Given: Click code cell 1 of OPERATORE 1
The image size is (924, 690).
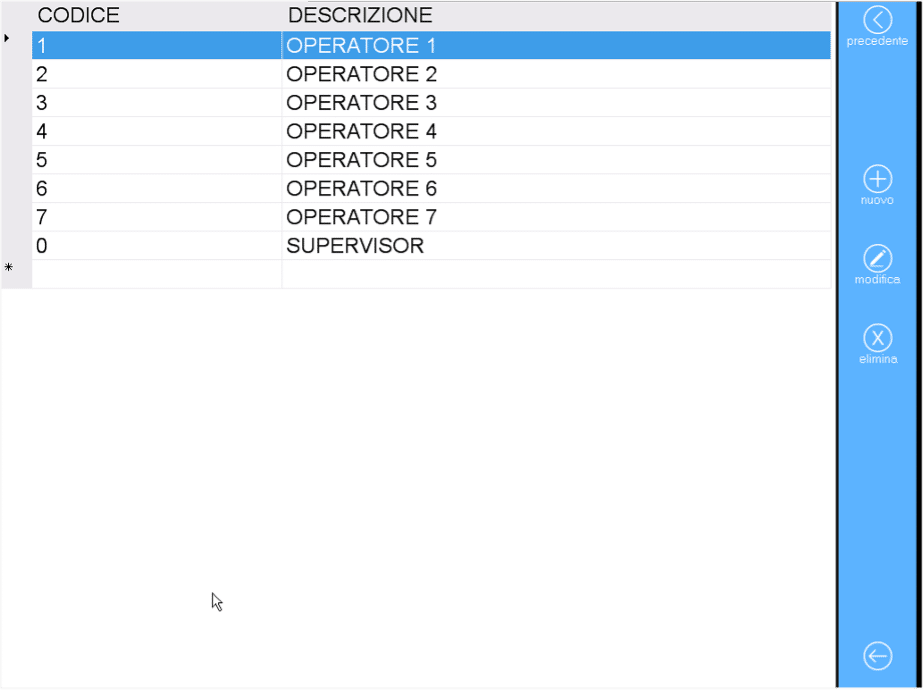Looking at the screenshot, I should [x=157, y=45].
